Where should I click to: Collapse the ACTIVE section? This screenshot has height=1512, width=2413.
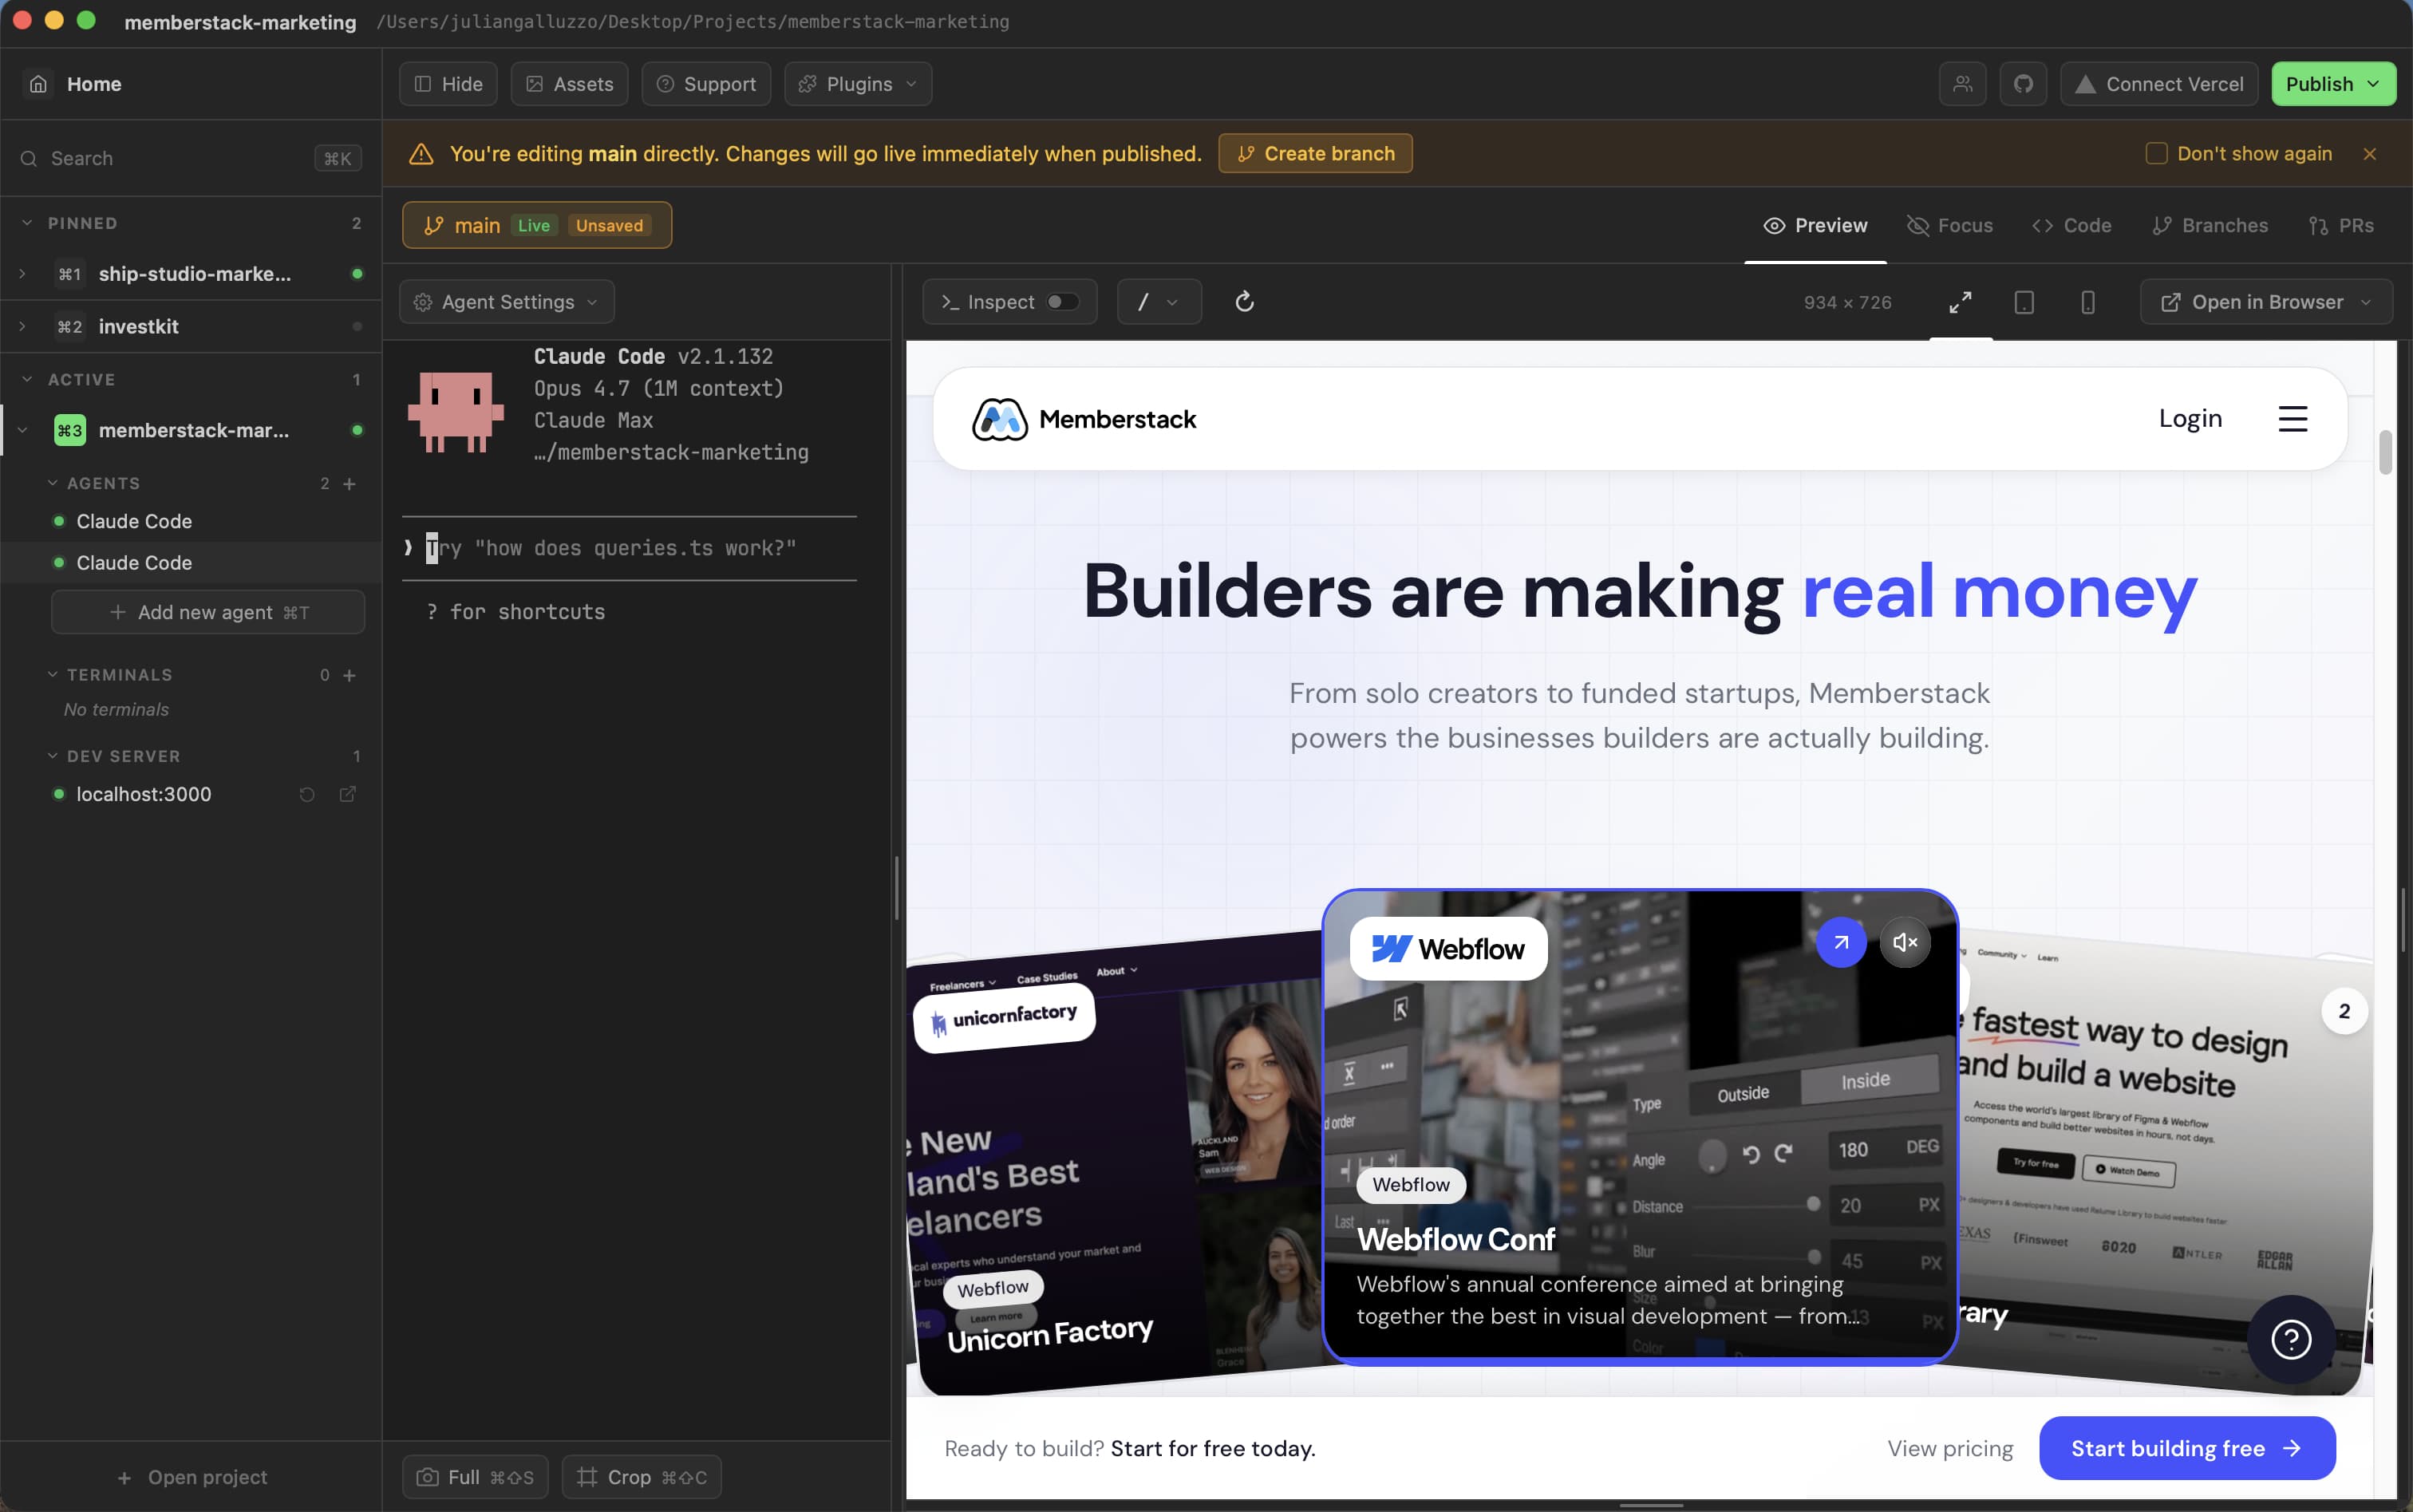click(x=27, y=380)
